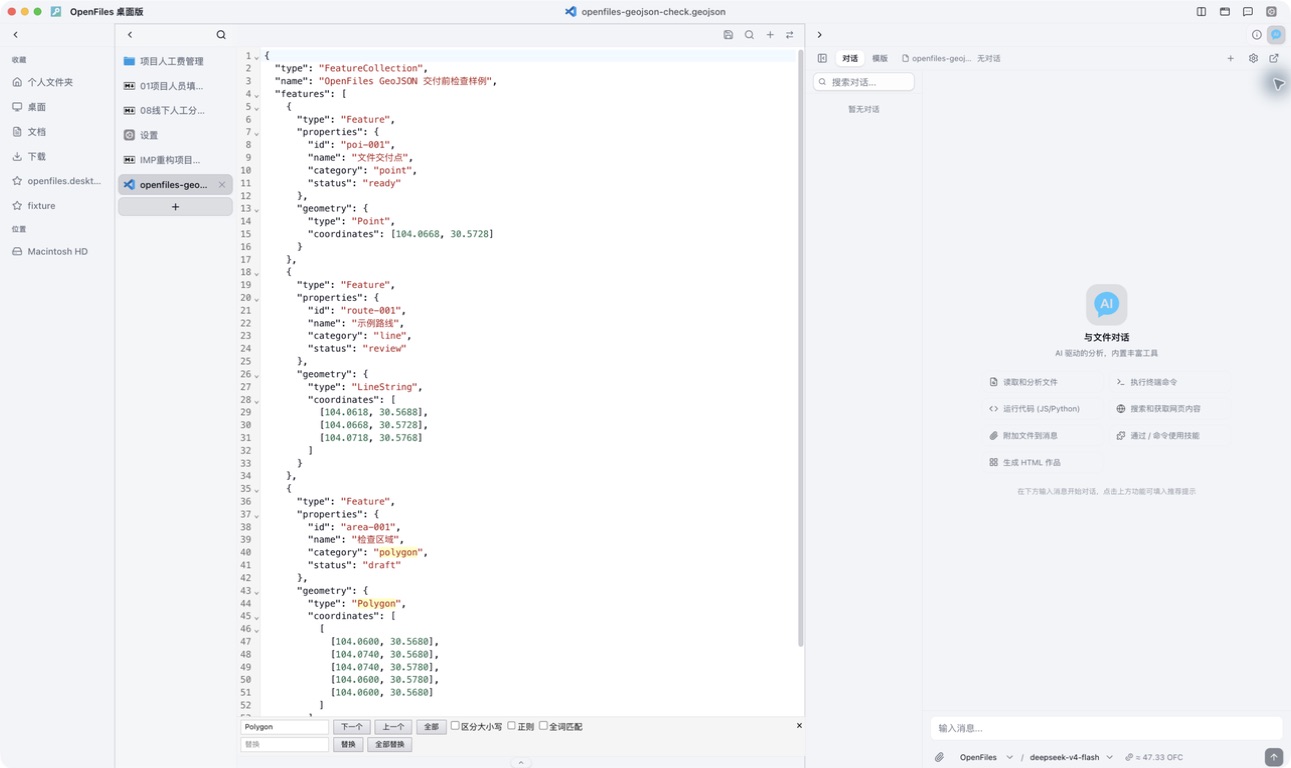Viewport: 1291px width, 768px height.
Task: Click the editor vertical scrollbar
Action: click(800, 348)
